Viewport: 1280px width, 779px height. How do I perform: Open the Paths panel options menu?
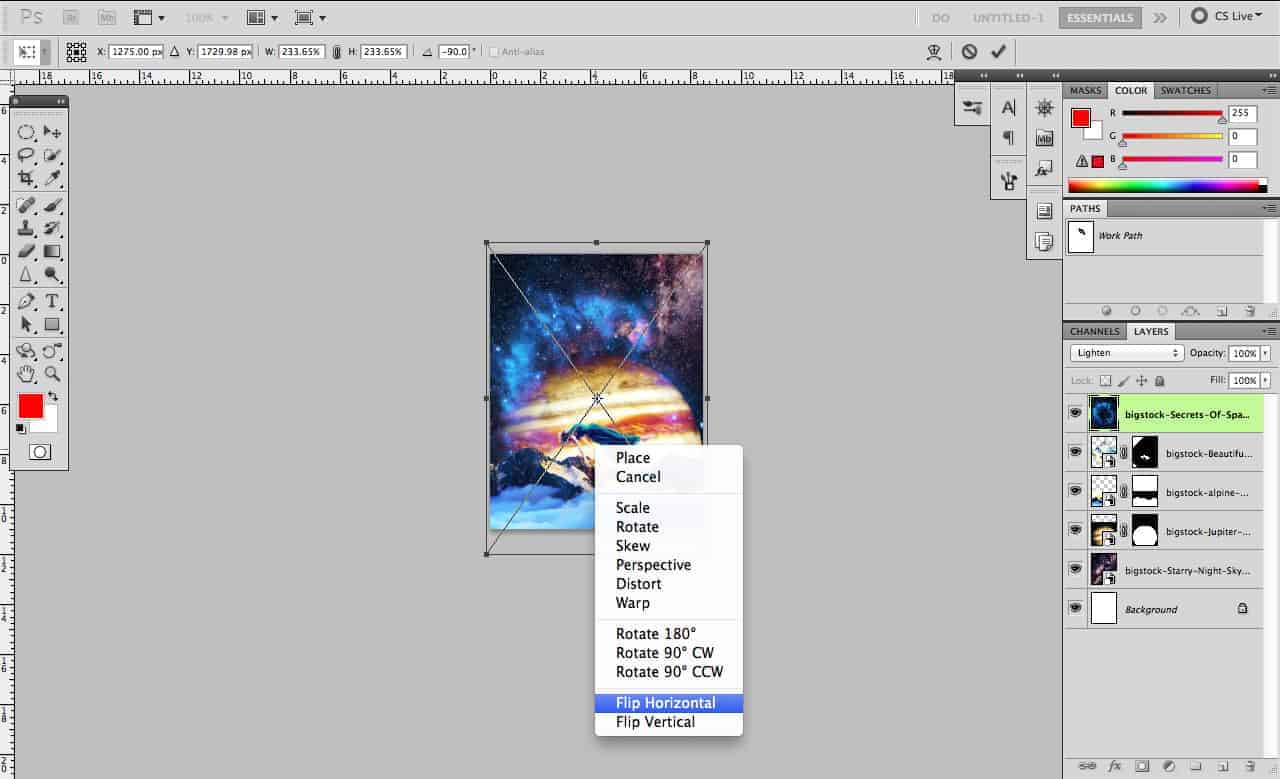click(x=1268, y=209)
